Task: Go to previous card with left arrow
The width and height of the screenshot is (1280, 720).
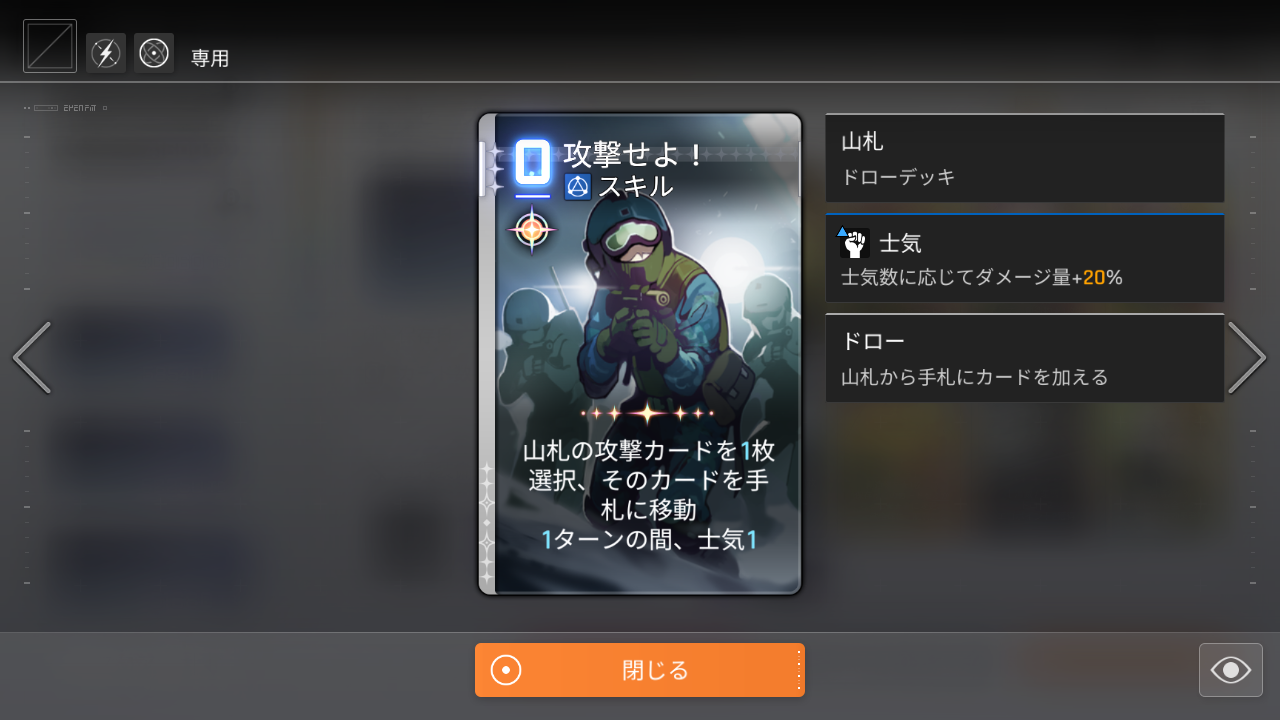Action: coord(31,357)
